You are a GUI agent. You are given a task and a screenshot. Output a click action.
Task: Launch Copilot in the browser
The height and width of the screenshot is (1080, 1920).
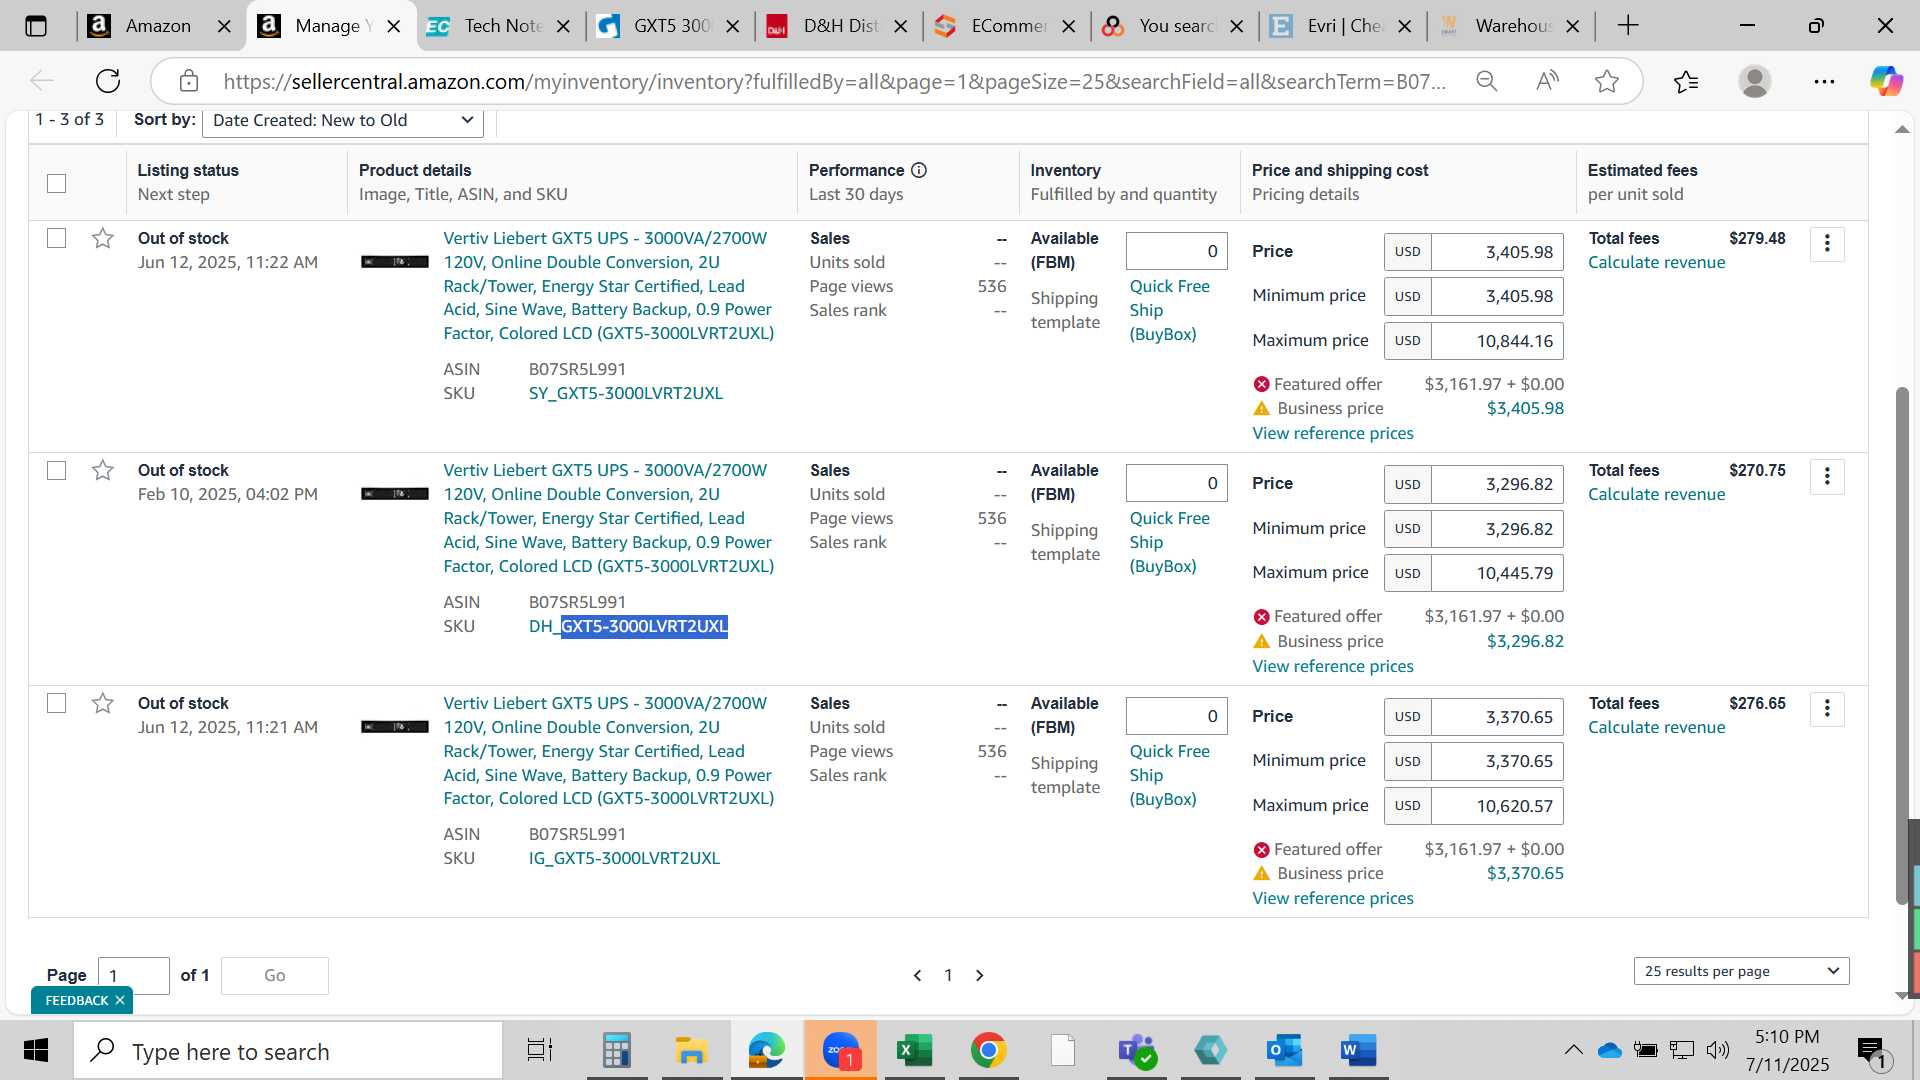click(x=1886, y=81)
